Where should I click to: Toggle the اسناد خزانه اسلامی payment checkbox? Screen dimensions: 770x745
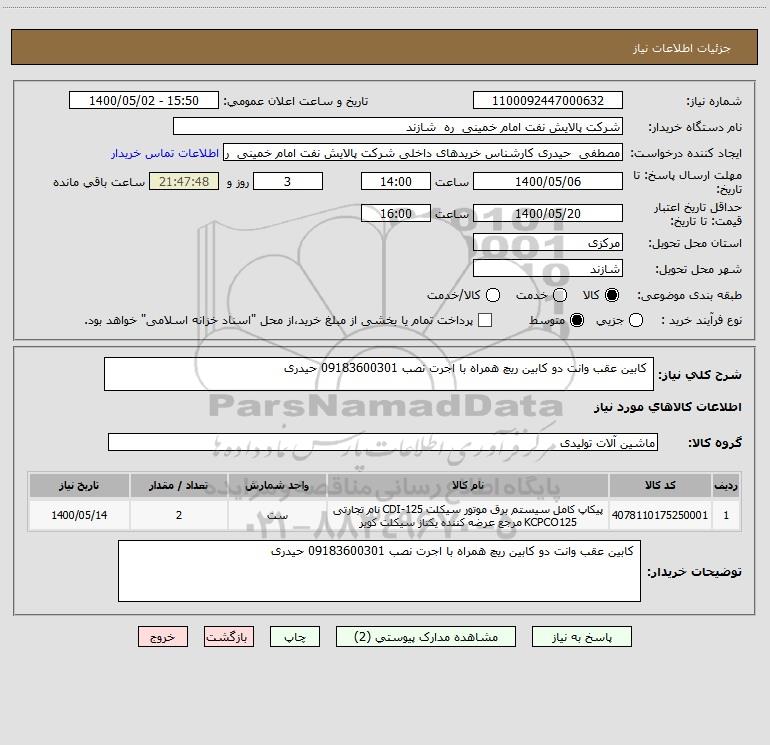coord(485,320)
